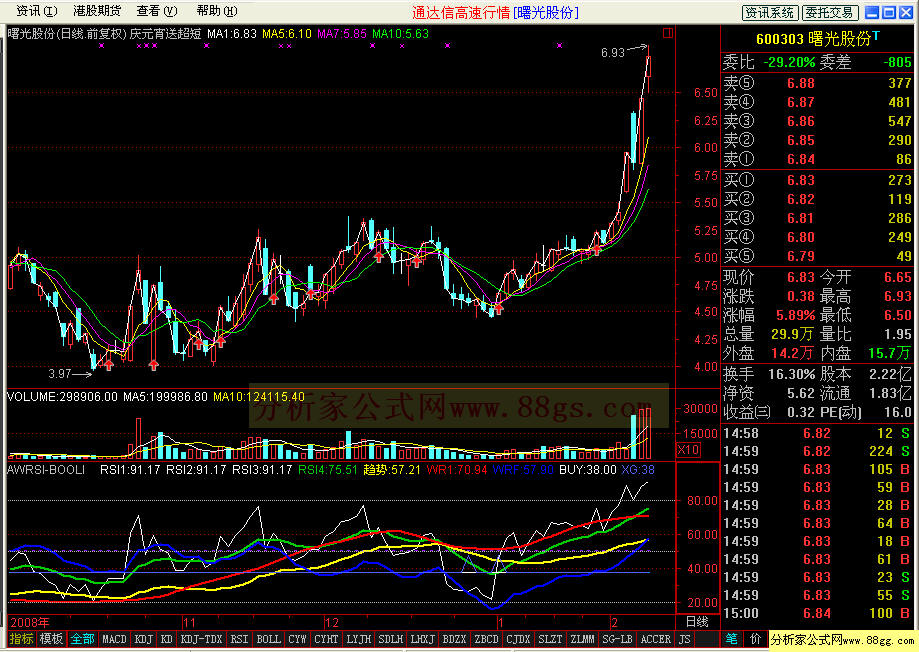Click the 涨幅 5.89% value

click(x=795, y=315)
